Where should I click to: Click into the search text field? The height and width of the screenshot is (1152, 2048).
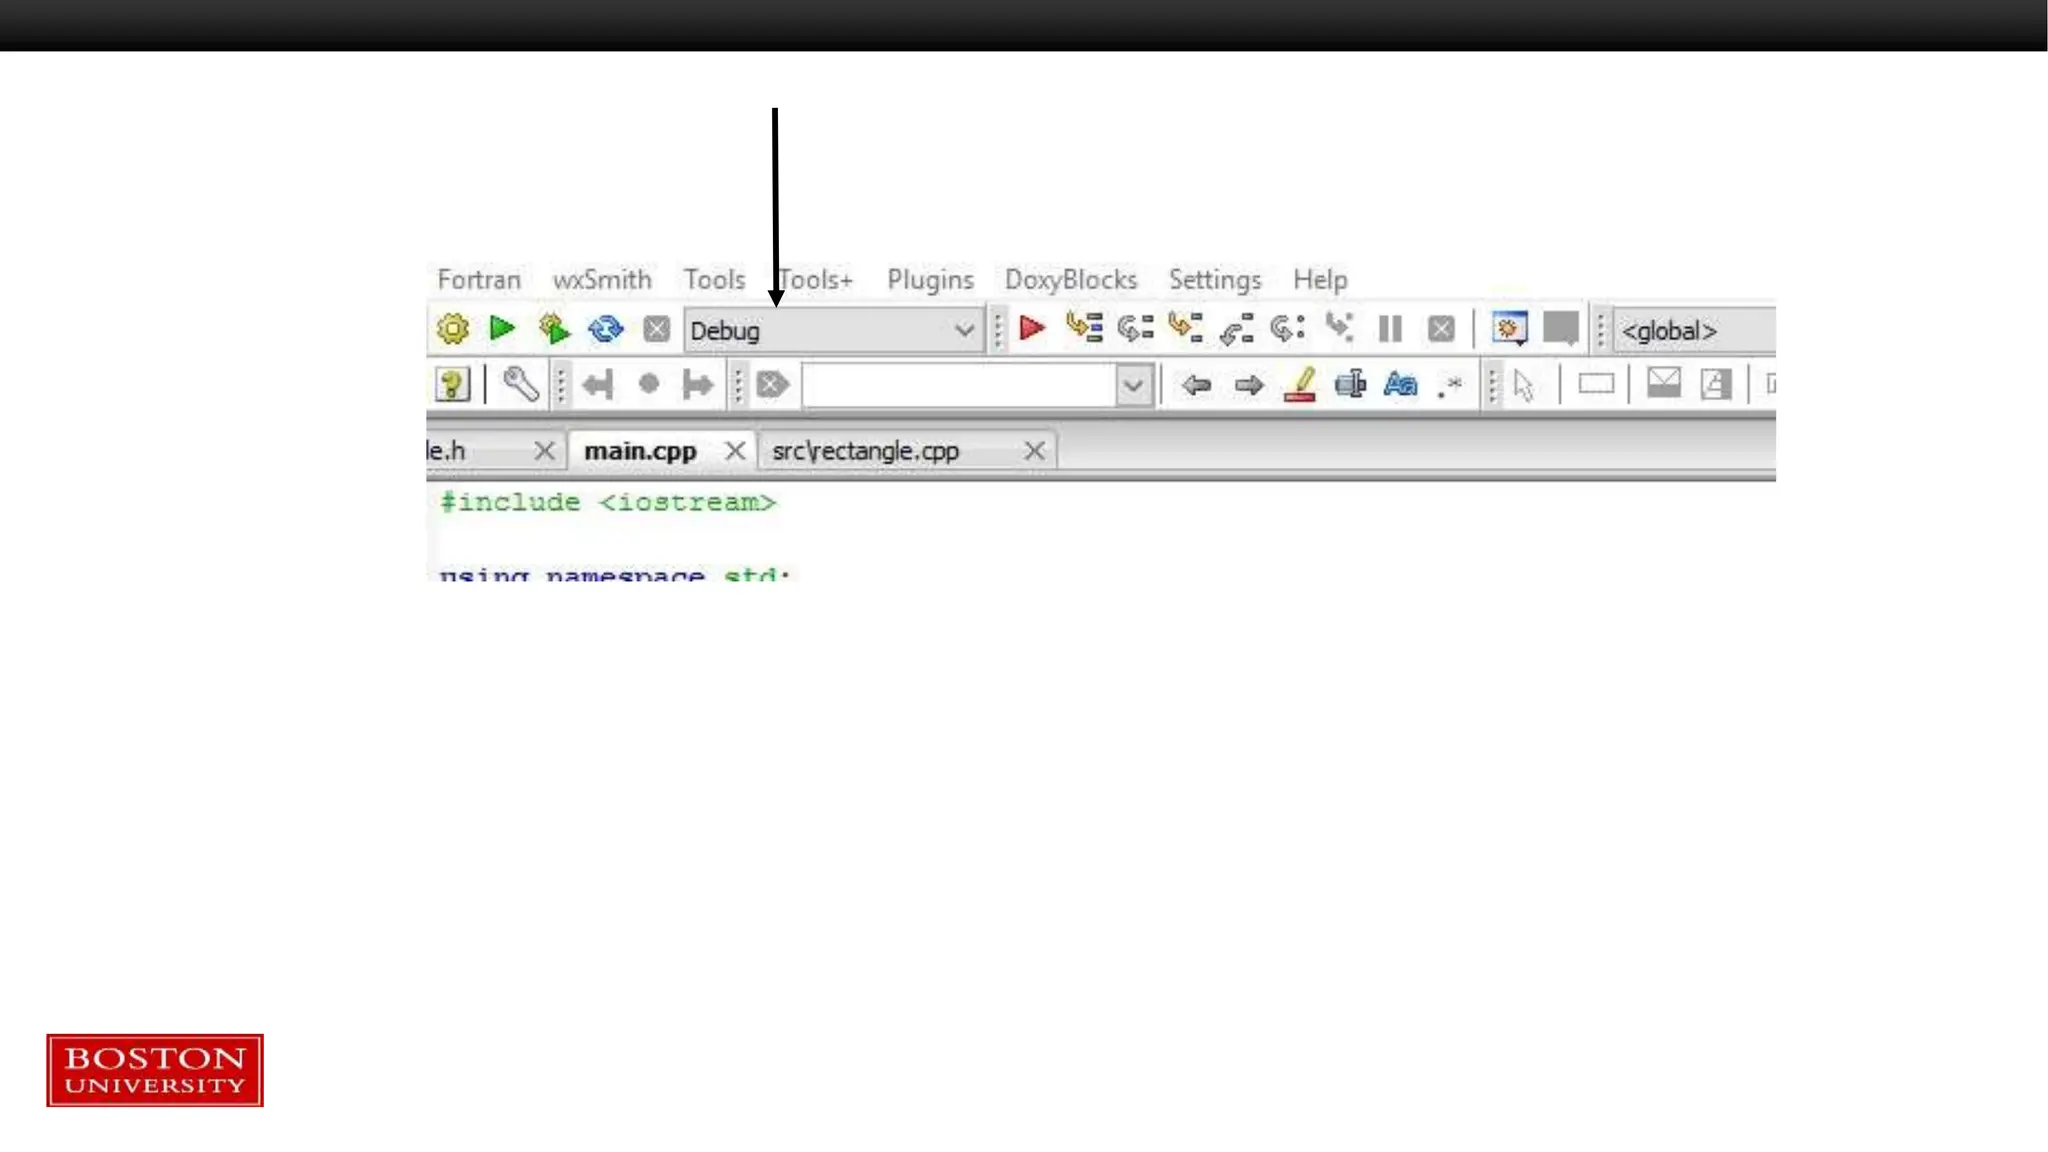click(x=958, y=386)
